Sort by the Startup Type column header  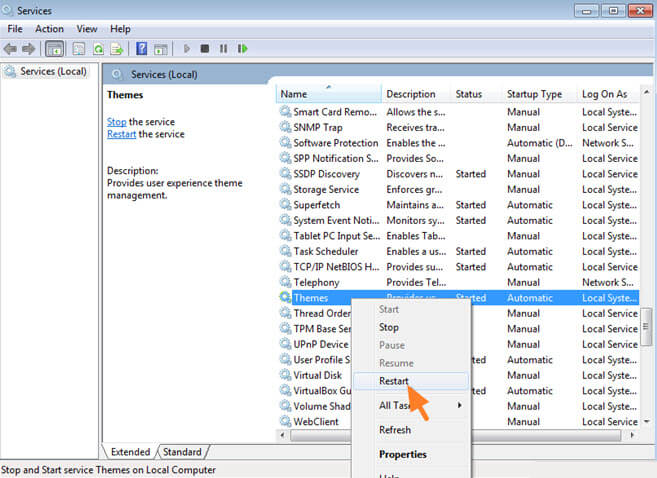540,94
